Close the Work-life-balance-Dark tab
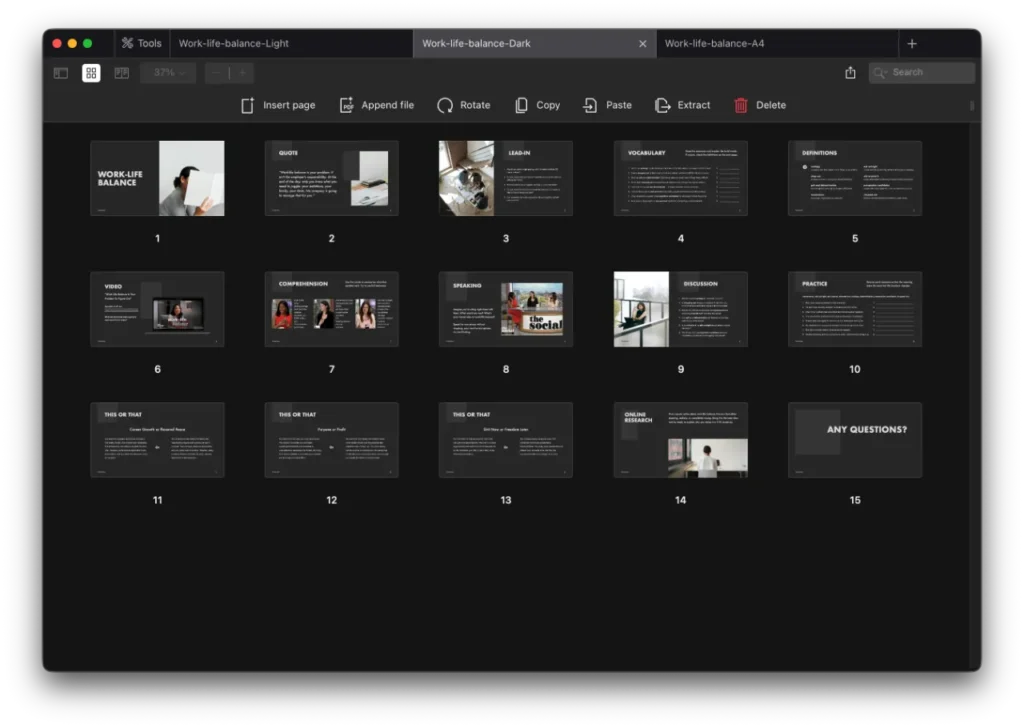 tap(643, 43)
